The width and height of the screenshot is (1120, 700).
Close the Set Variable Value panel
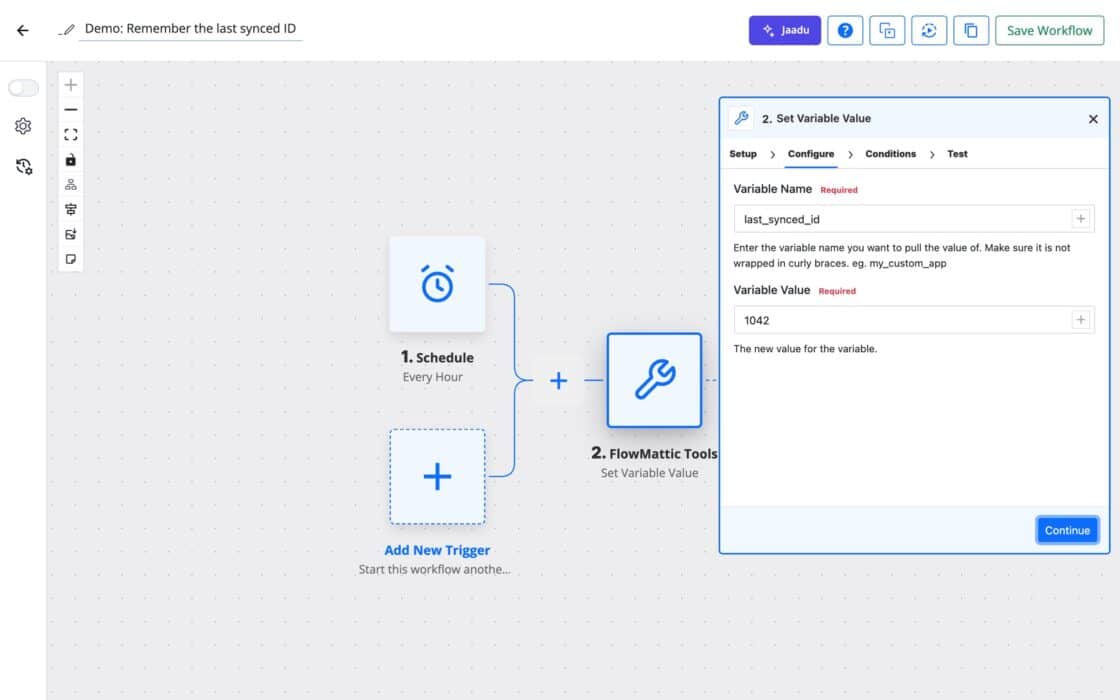point(1093,119)
